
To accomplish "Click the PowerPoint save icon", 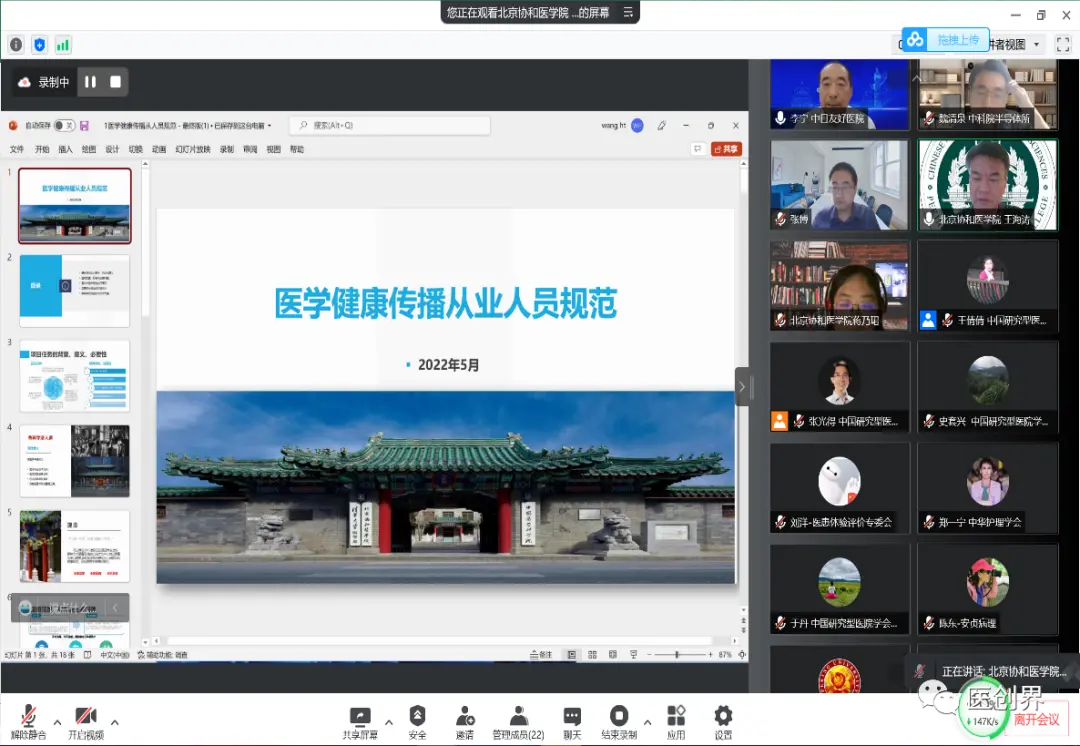I will (x=84, y=125).
